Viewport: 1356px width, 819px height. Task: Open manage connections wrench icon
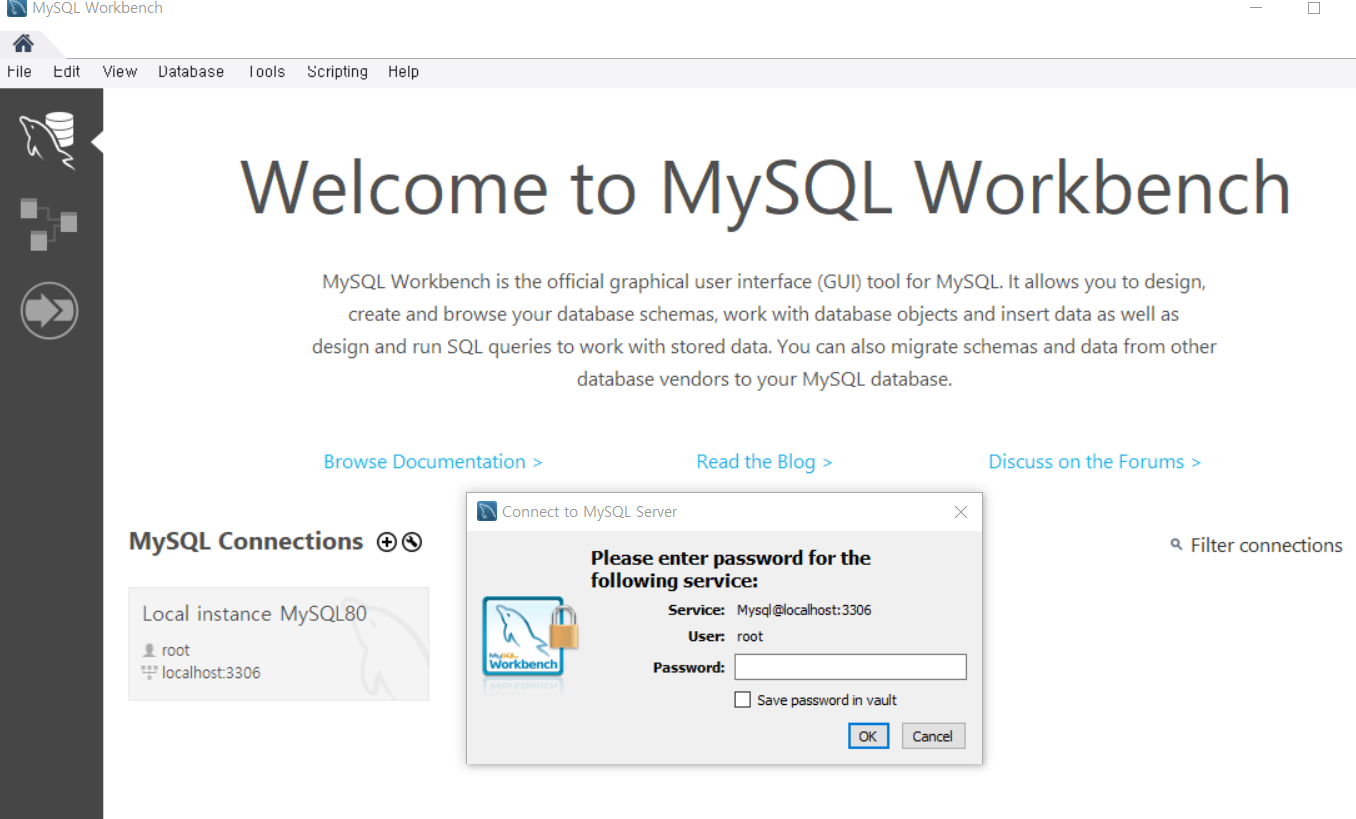[x=412, y=542]
